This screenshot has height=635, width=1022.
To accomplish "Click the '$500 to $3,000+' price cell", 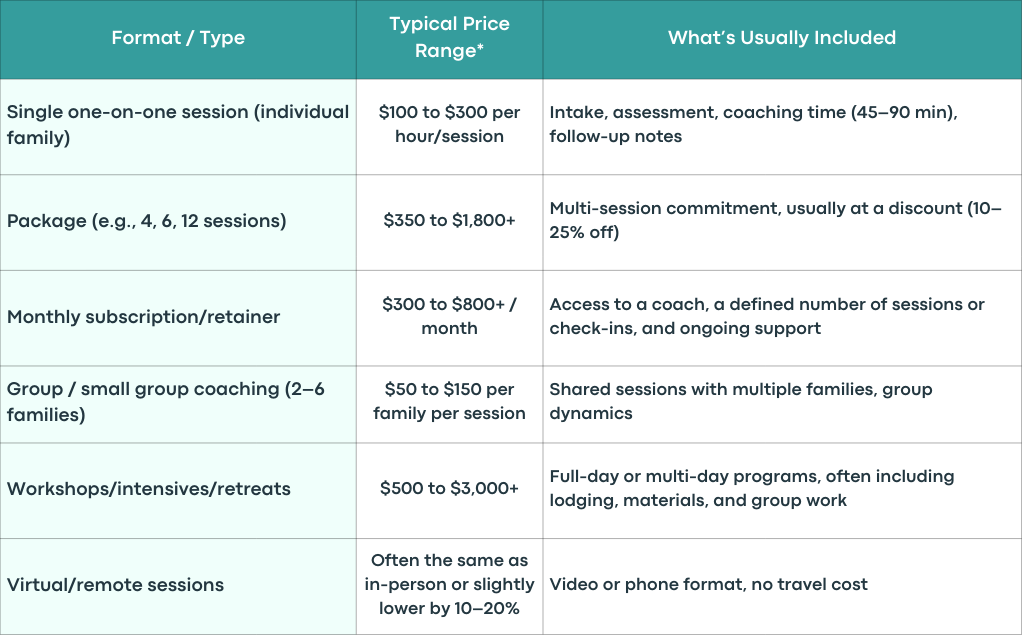I will [450, 491].
